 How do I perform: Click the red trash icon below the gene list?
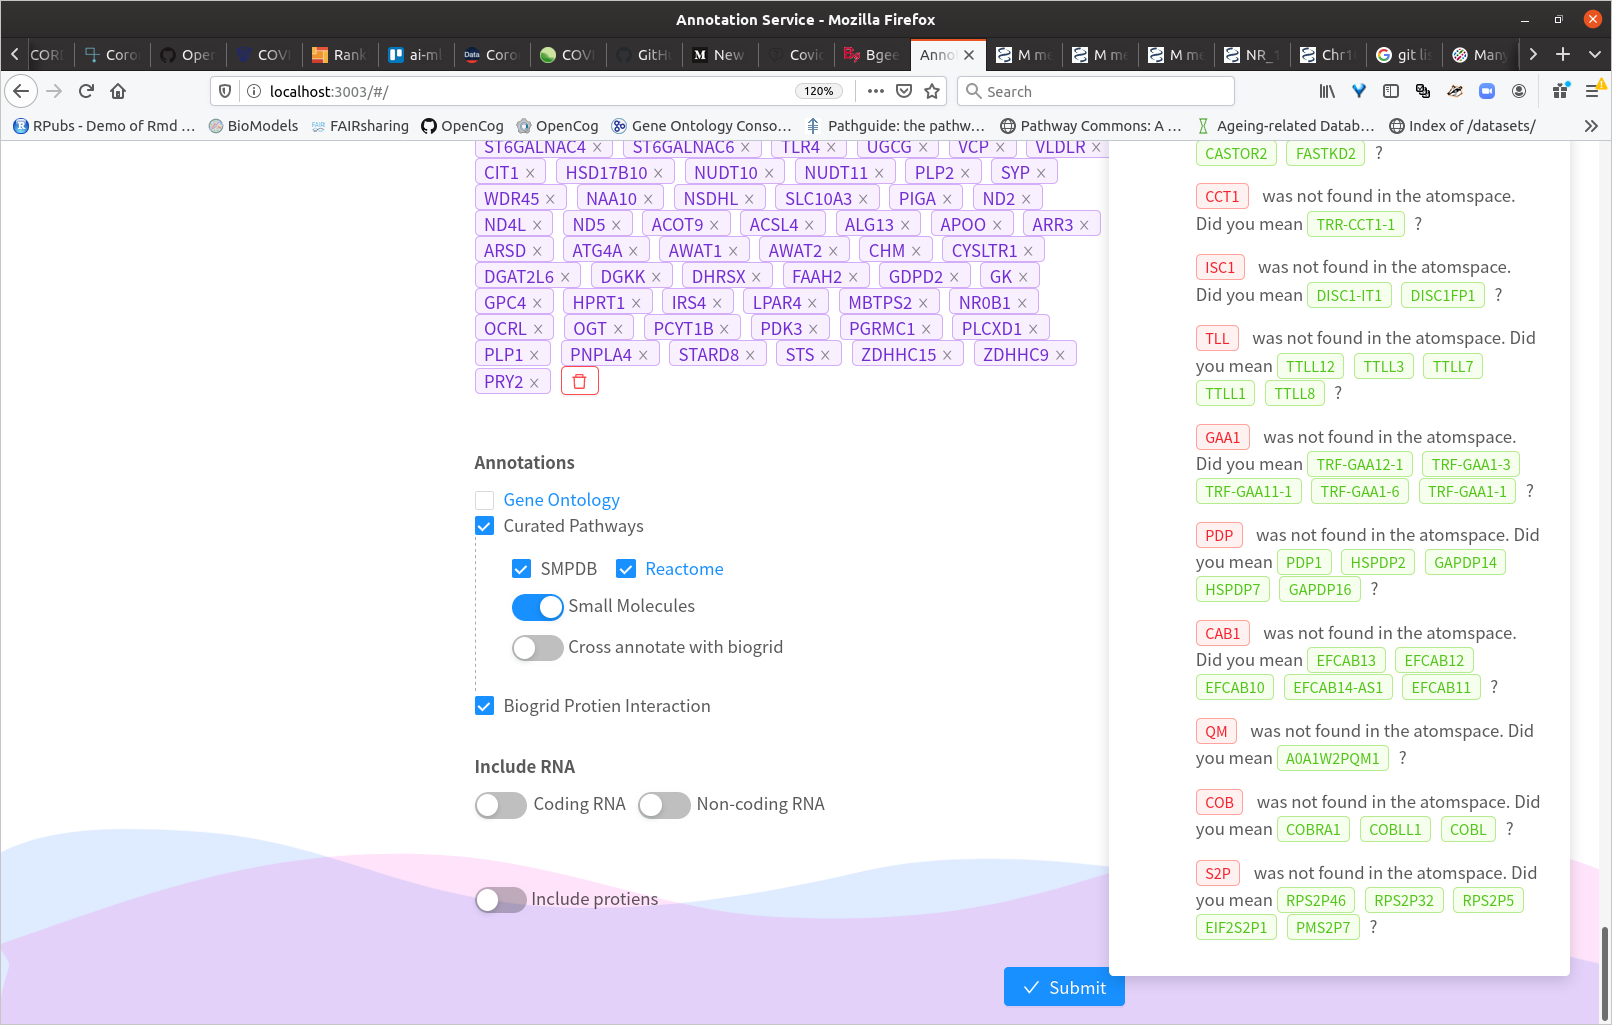pos(580,380)
